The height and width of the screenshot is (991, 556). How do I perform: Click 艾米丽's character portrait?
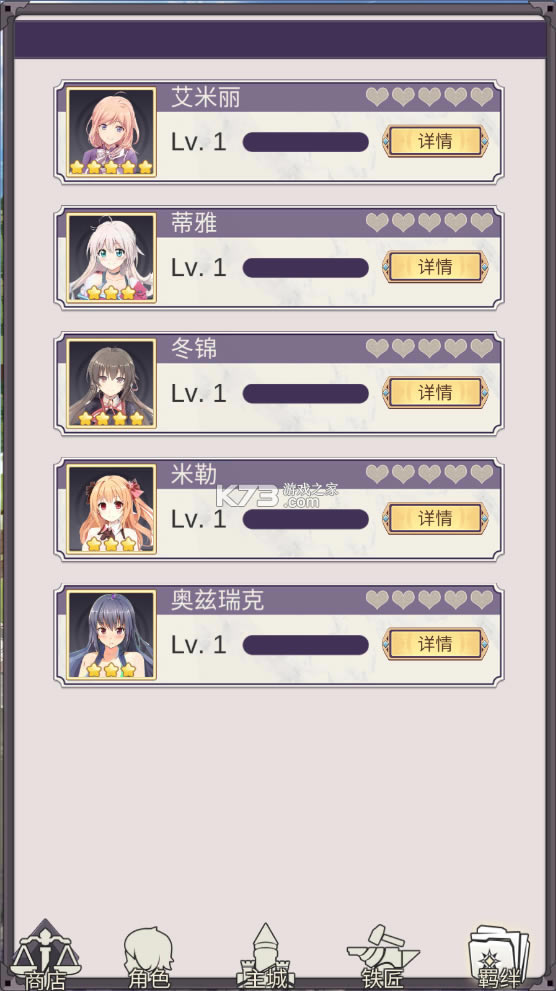(111, 132)
